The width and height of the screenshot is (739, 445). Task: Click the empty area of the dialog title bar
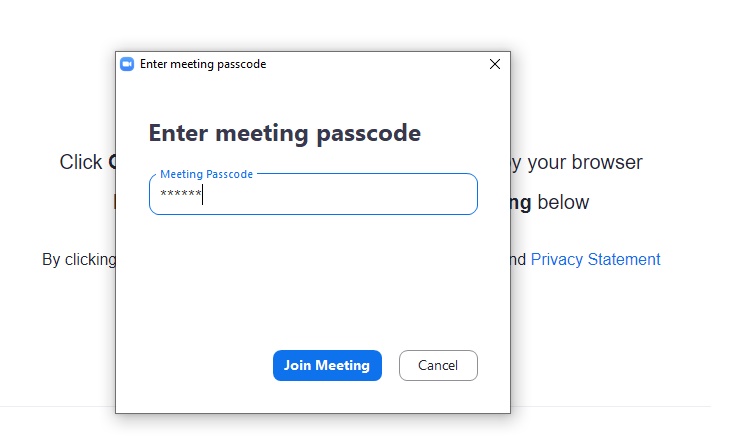(380, 64)
